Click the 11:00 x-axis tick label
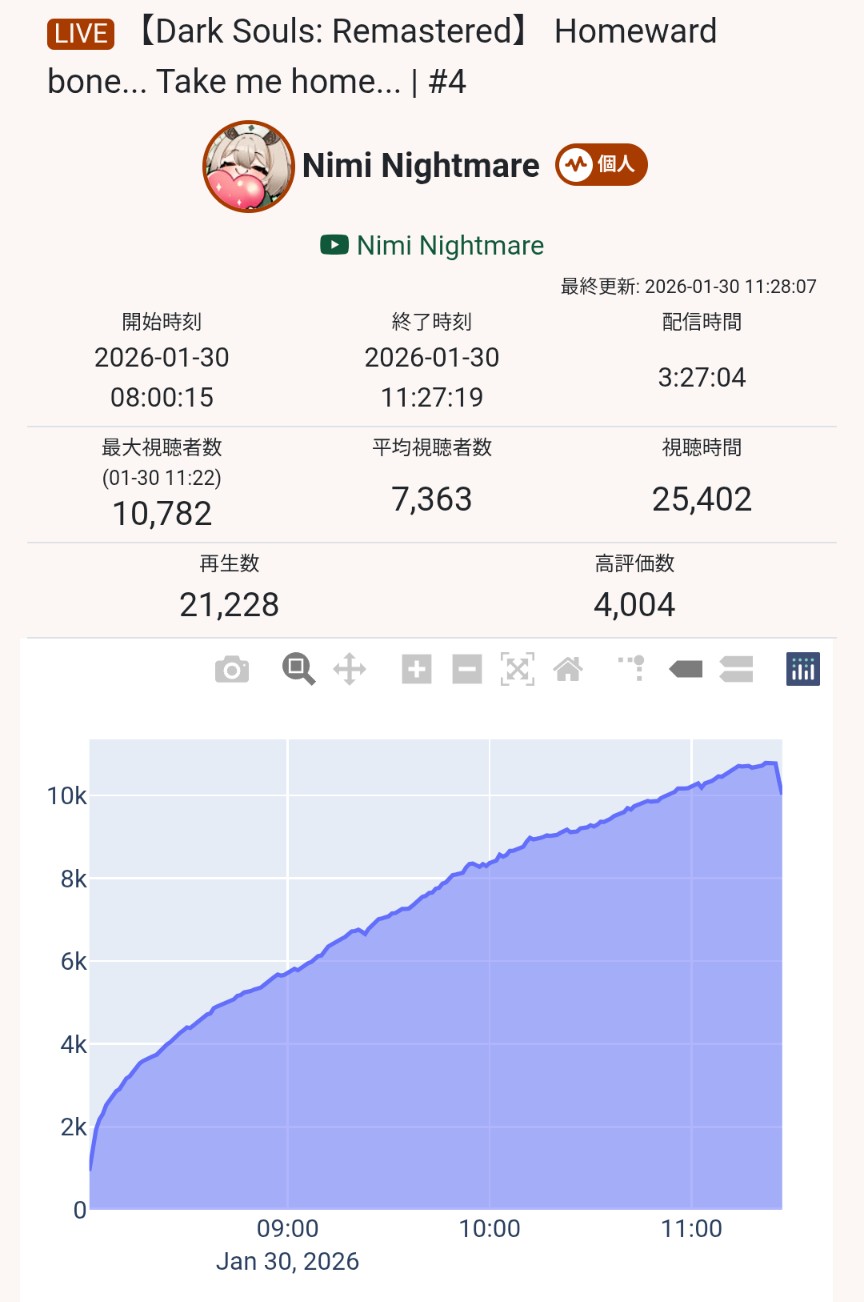The image size is (864, 1302). (x=692, y=1229)
